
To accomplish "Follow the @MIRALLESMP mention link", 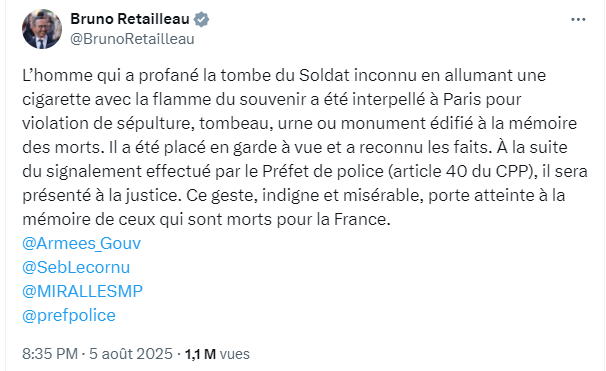I will click(82, 291).
